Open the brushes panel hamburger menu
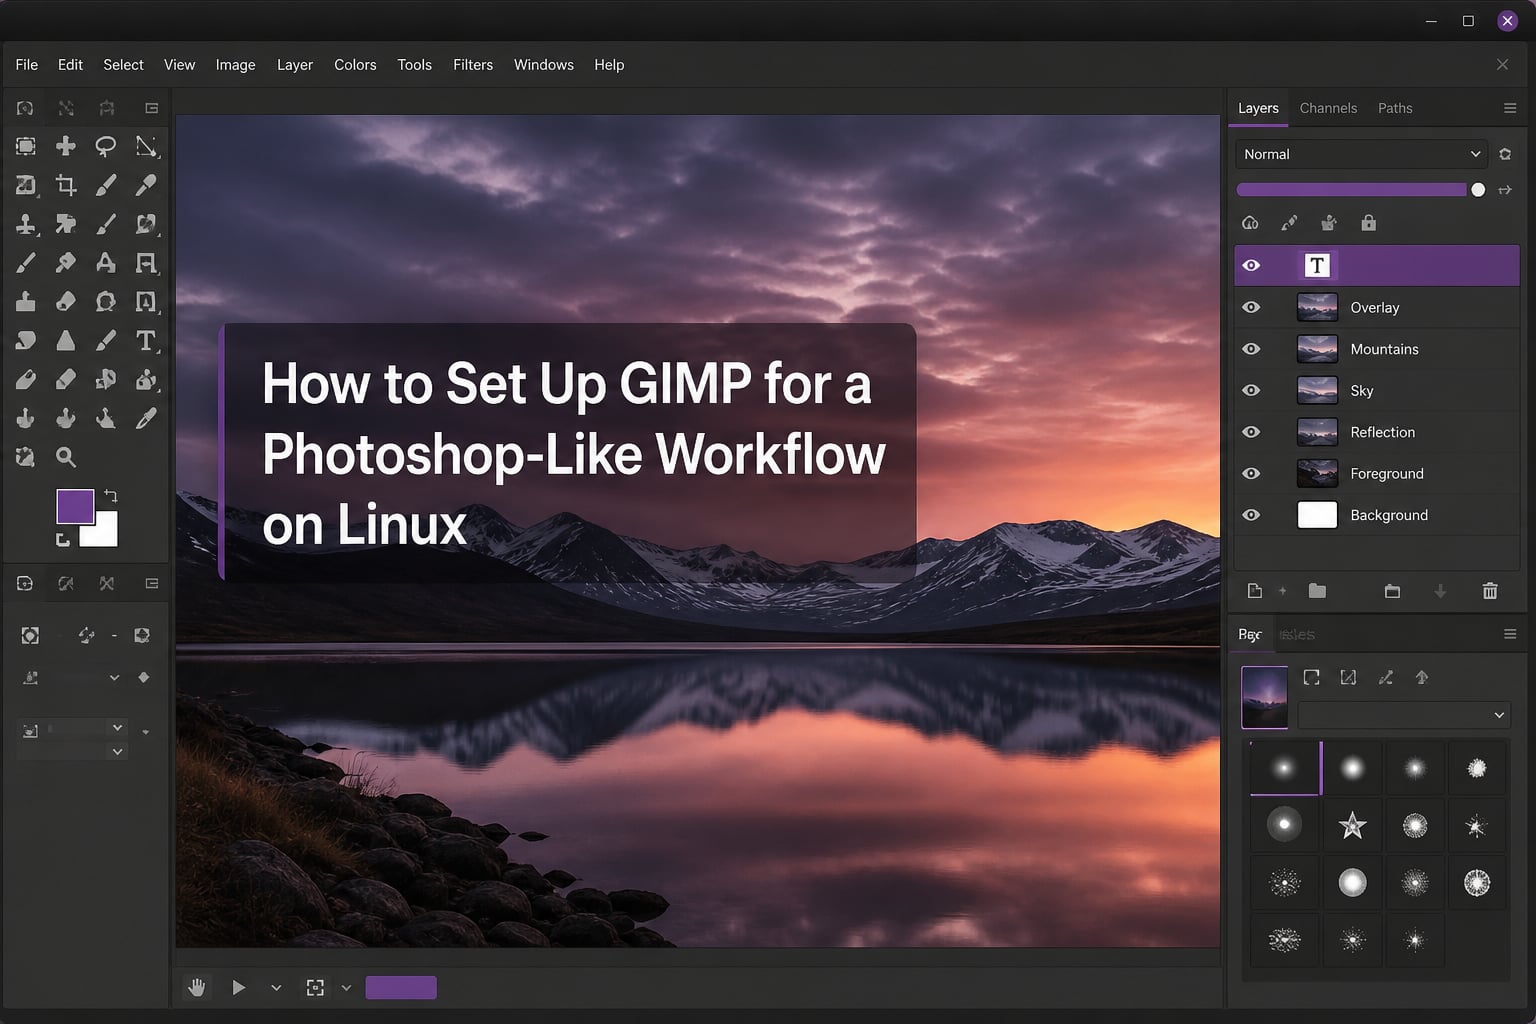 tap(1510, 634)
